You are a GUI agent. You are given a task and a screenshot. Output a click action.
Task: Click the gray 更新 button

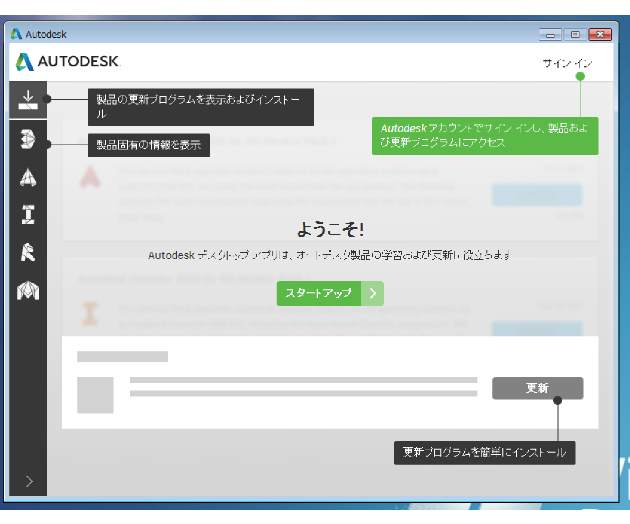[538, 388]
